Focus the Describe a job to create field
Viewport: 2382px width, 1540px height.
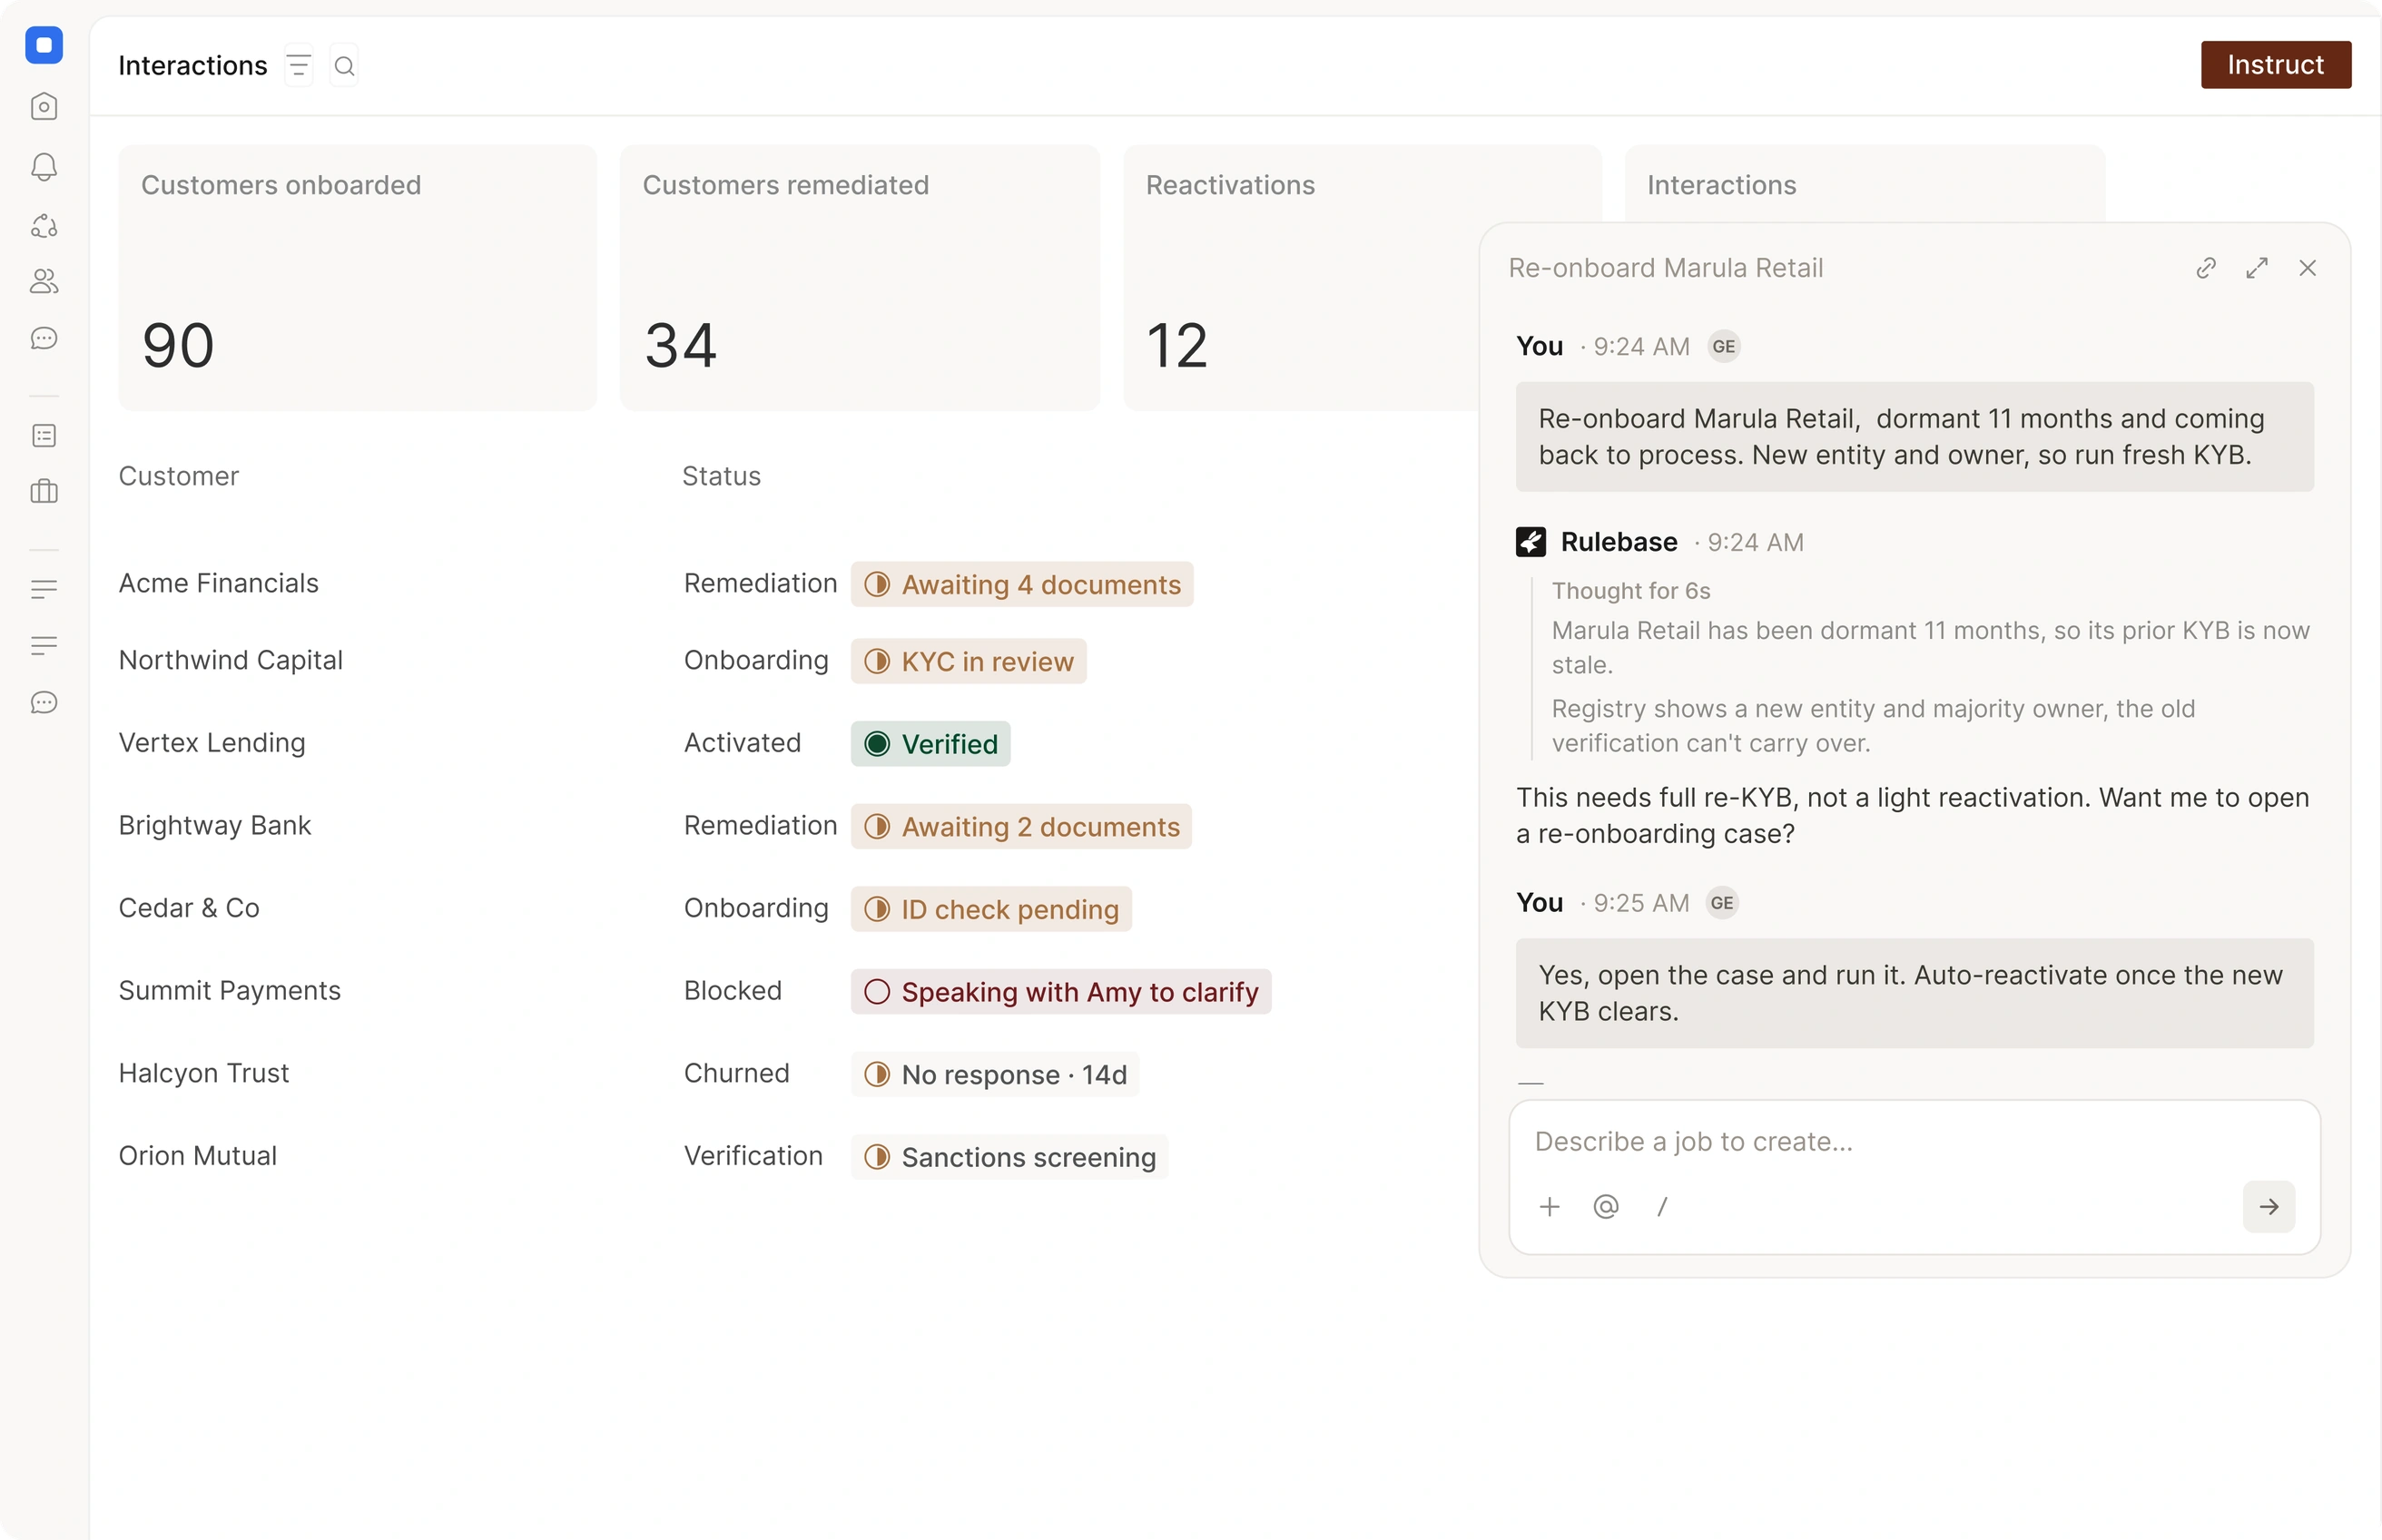point(1914,1142)
